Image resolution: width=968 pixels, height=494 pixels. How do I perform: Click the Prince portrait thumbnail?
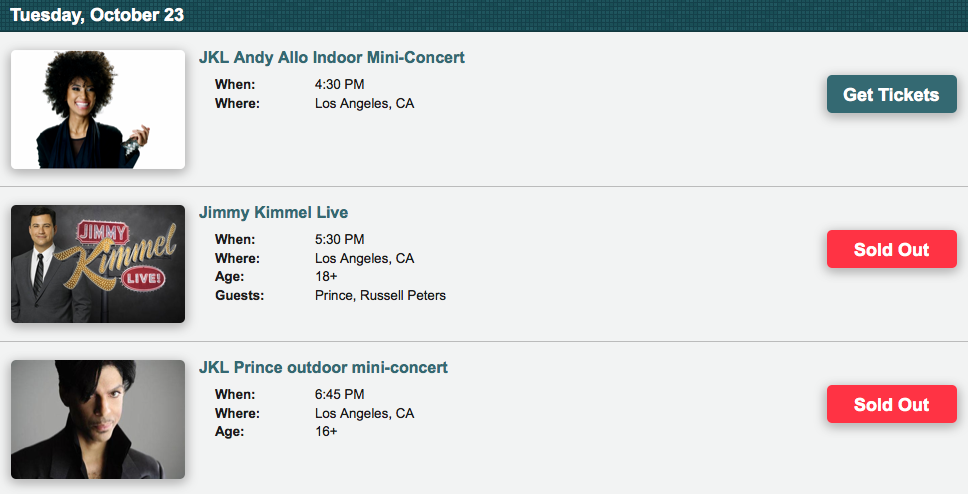pos(98,419)
